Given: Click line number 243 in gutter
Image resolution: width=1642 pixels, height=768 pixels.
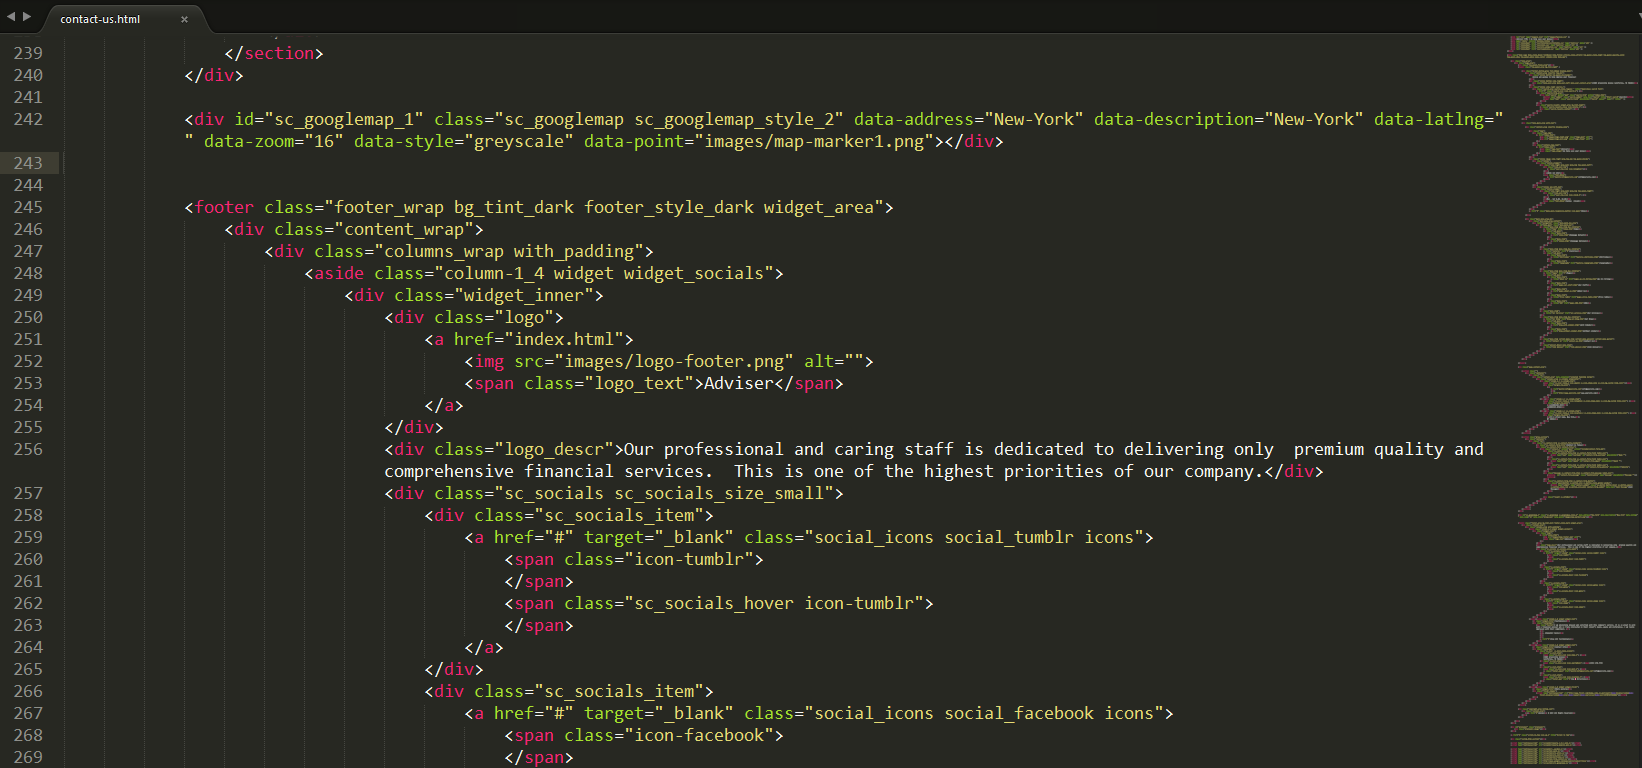Looking at the screenshot, I should [28, 163].
